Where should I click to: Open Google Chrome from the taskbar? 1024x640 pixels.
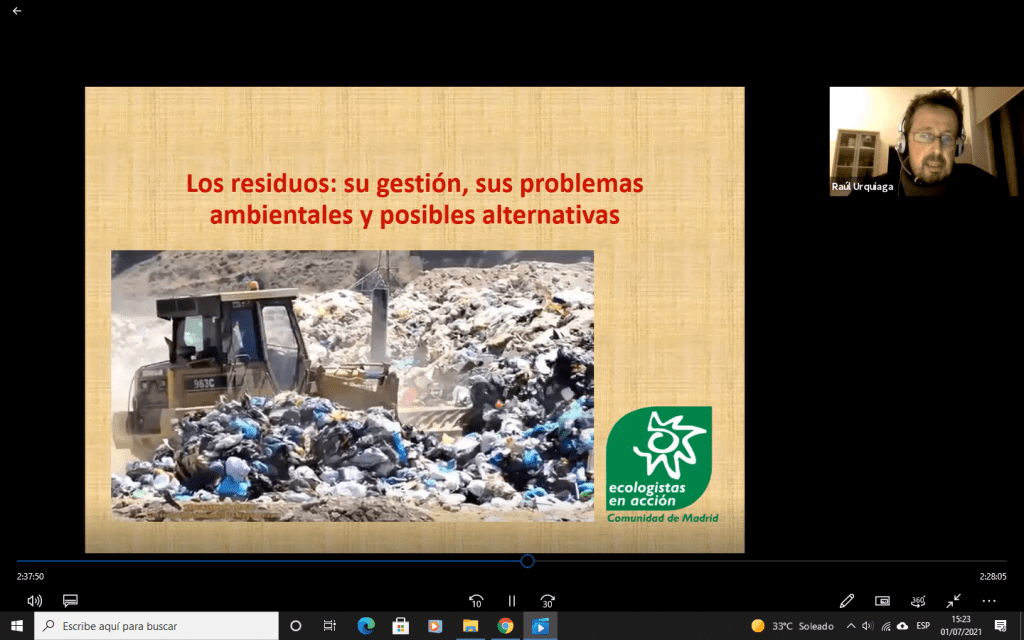(505, 626)
